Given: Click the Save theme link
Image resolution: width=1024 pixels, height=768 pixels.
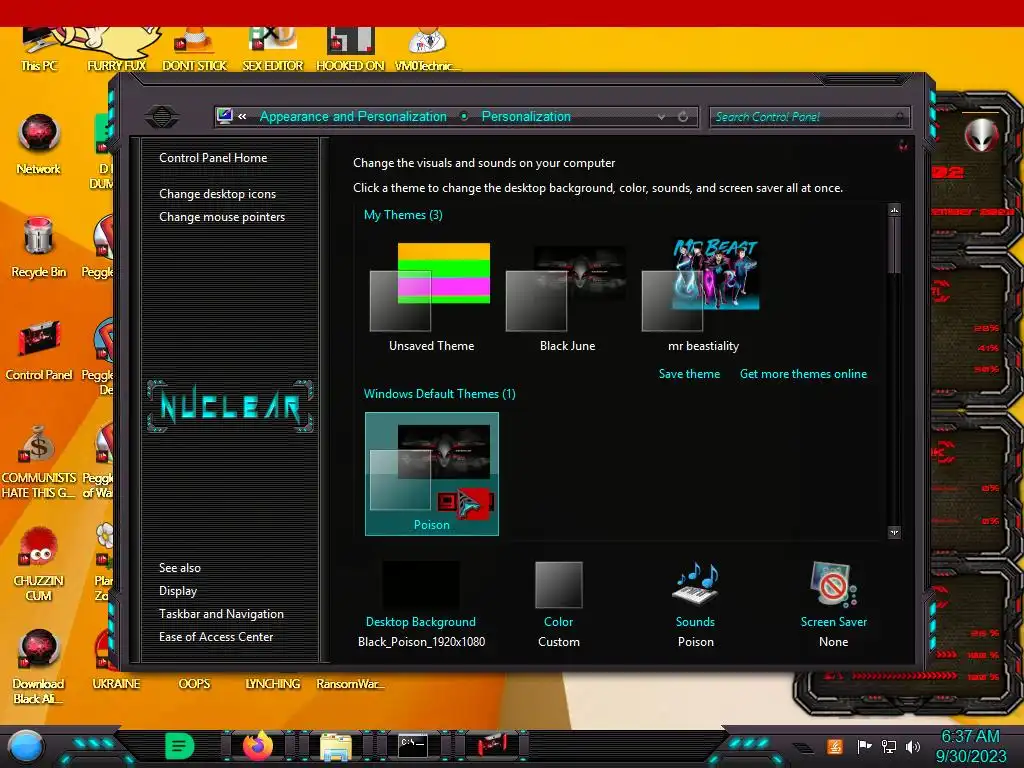Looking at the screenshot, I should pos(689,374).
